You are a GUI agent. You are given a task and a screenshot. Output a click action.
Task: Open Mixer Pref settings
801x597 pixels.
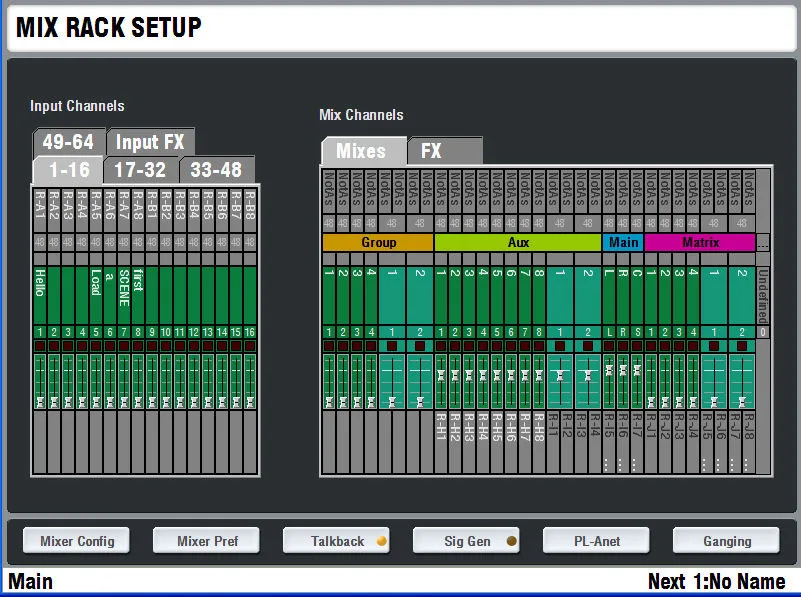[206, 541]
